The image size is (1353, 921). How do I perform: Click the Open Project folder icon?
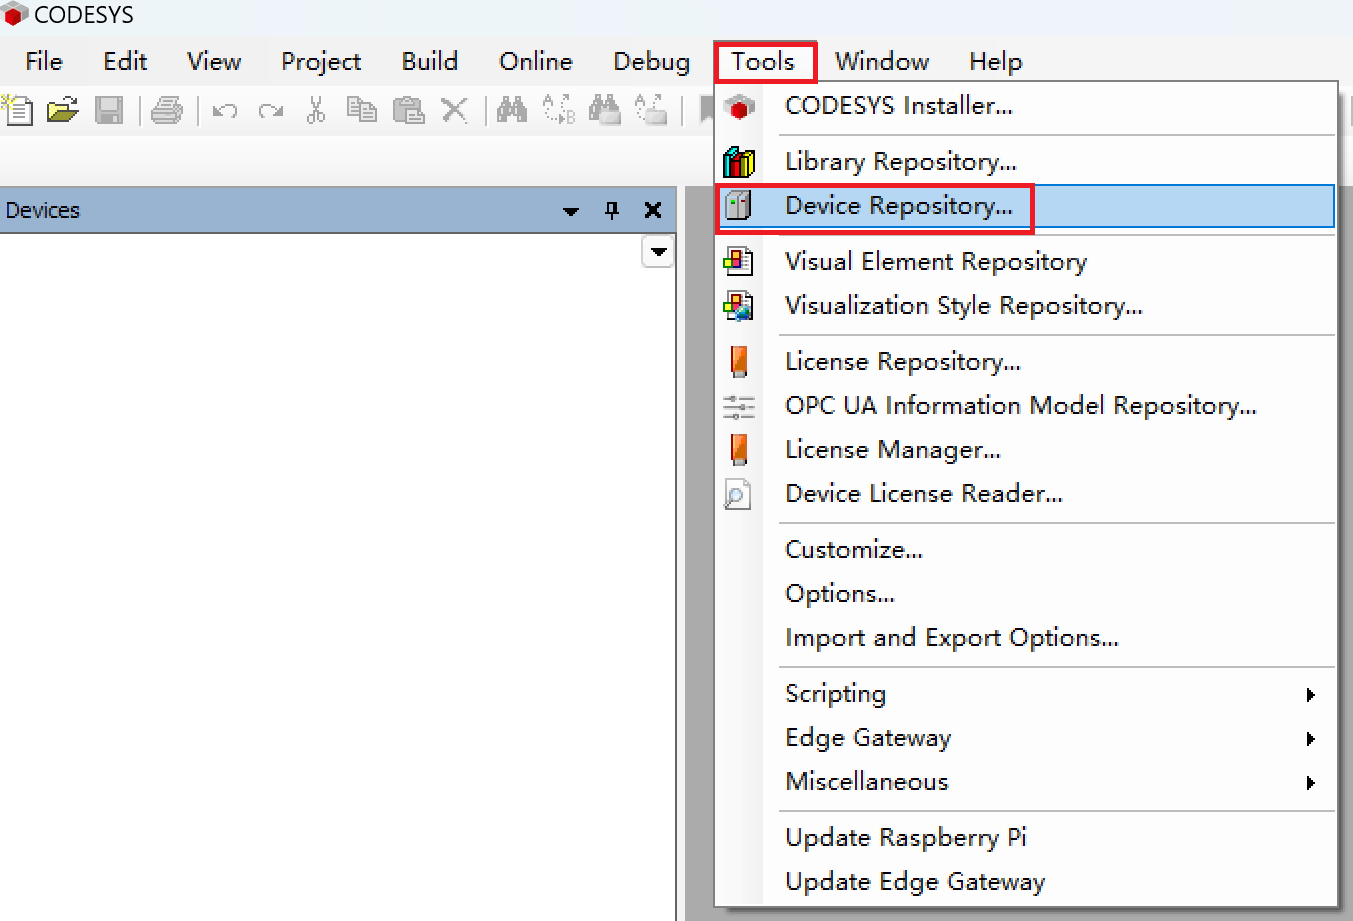coord(62,109)
